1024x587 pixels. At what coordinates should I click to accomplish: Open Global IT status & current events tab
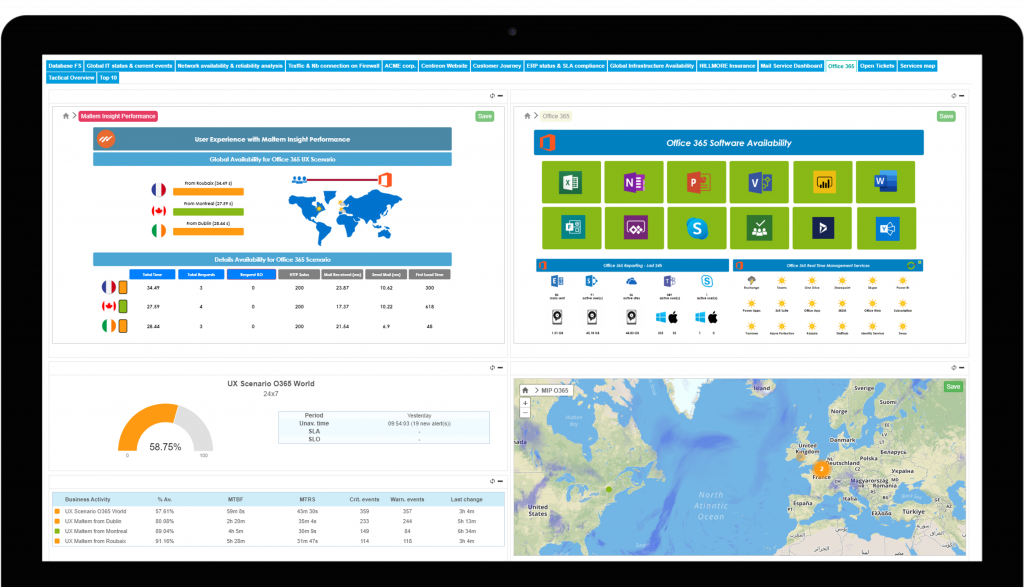coord(129,66)
